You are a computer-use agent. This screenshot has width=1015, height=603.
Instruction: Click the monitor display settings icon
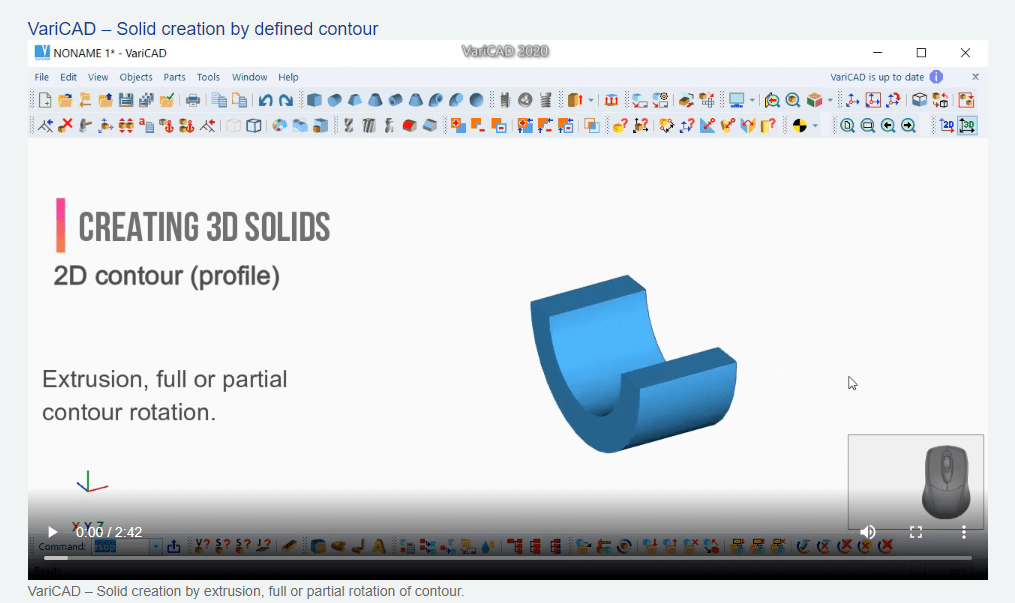click(x=737, y=100)
